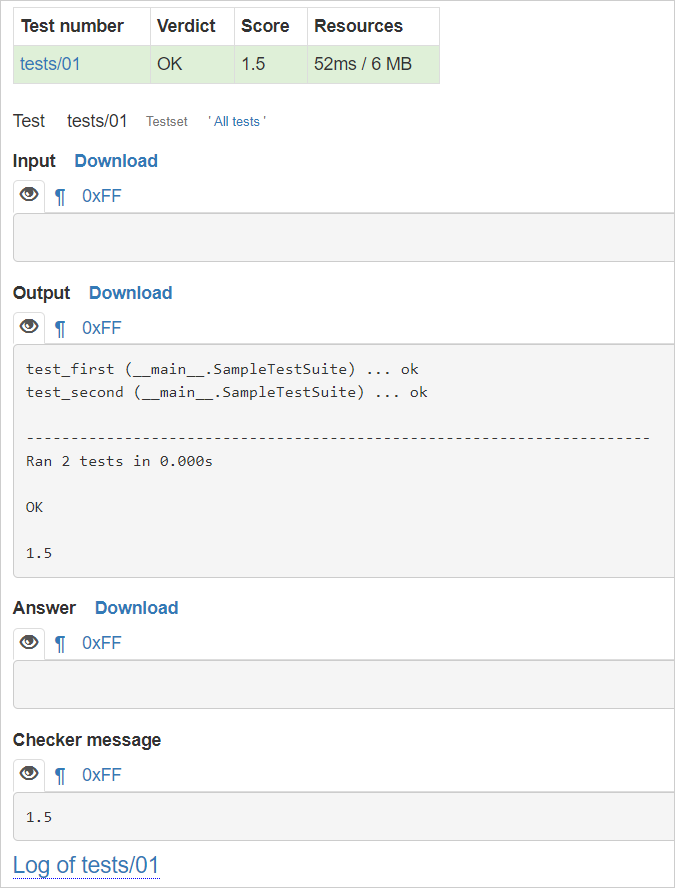Switch Checker message to 0xFF hex mode

pos(101,775)
